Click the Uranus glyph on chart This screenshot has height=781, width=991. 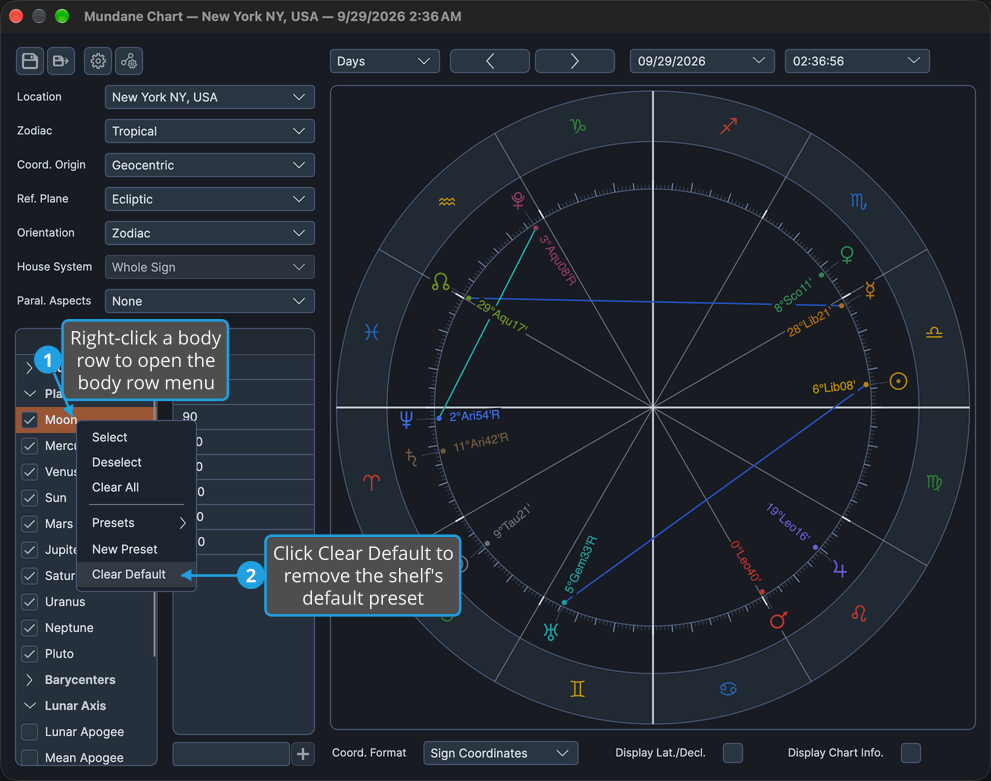[550, 631]
